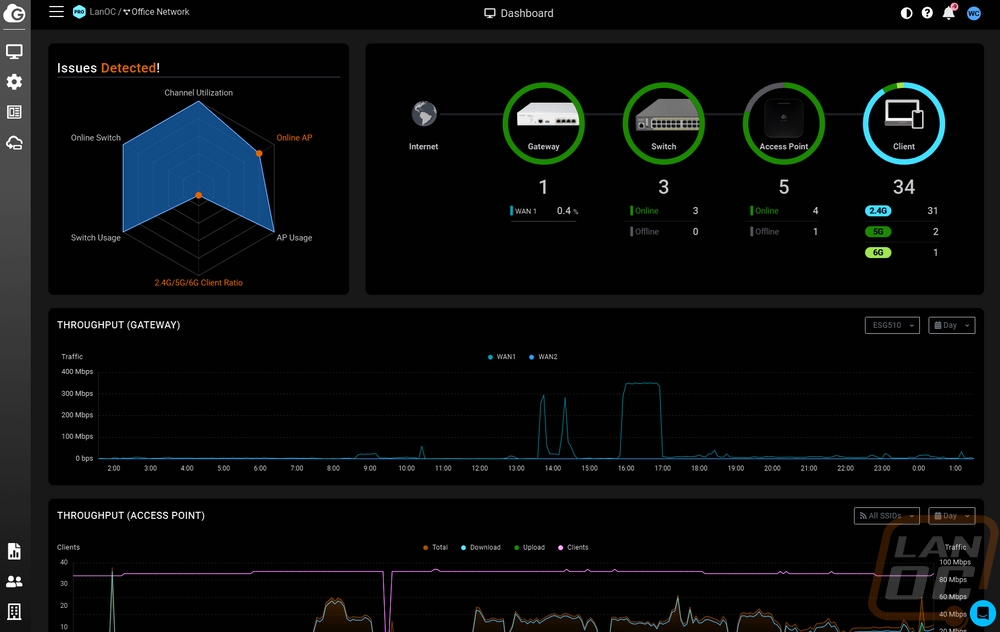The width and height of the screenshot is (1000, 632).
Task: Click the LanOC organization breadcrumb
Action: pyautogui.click(x=101, y=12)
